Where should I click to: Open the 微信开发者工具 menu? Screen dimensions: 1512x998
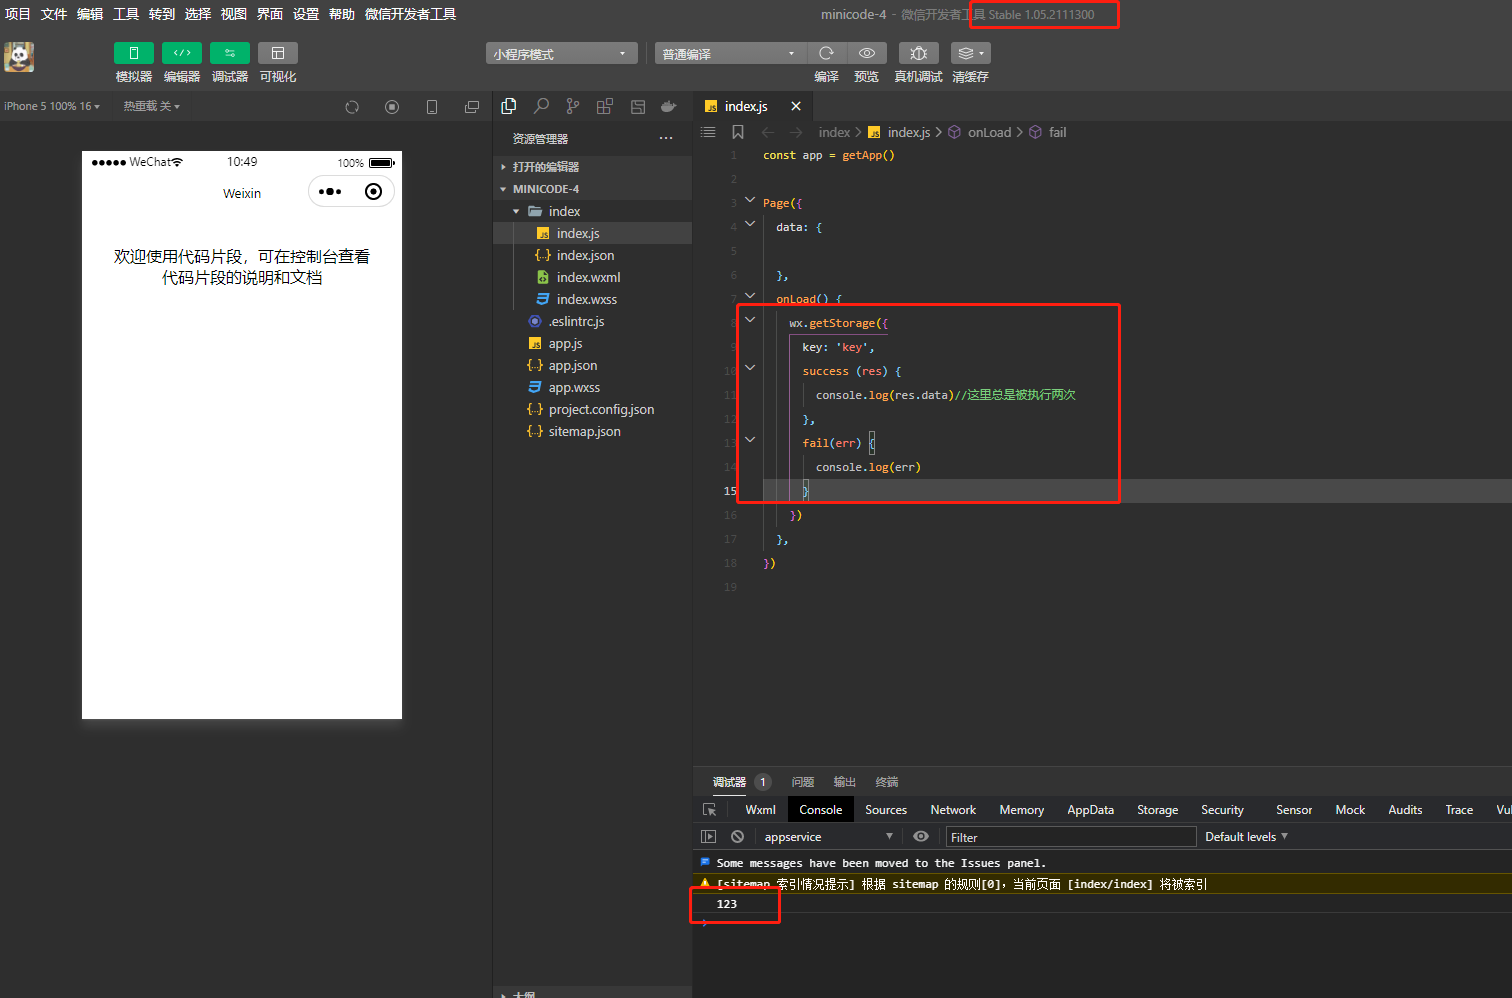click(410, 14)
